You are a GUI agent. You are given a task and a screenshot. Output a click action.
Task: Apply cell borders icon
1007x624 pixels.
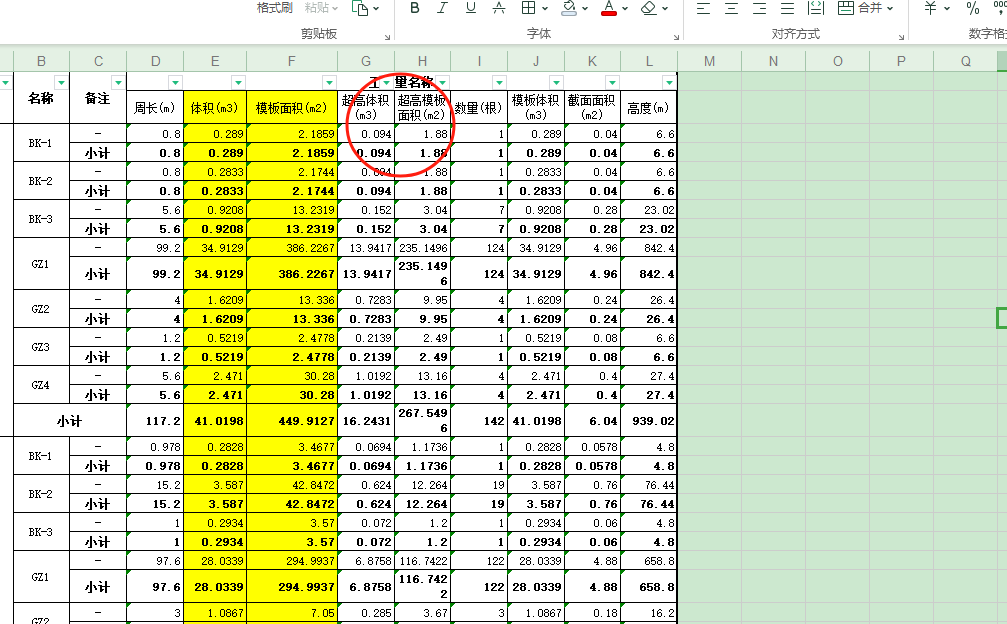click(x=528, y=8)
